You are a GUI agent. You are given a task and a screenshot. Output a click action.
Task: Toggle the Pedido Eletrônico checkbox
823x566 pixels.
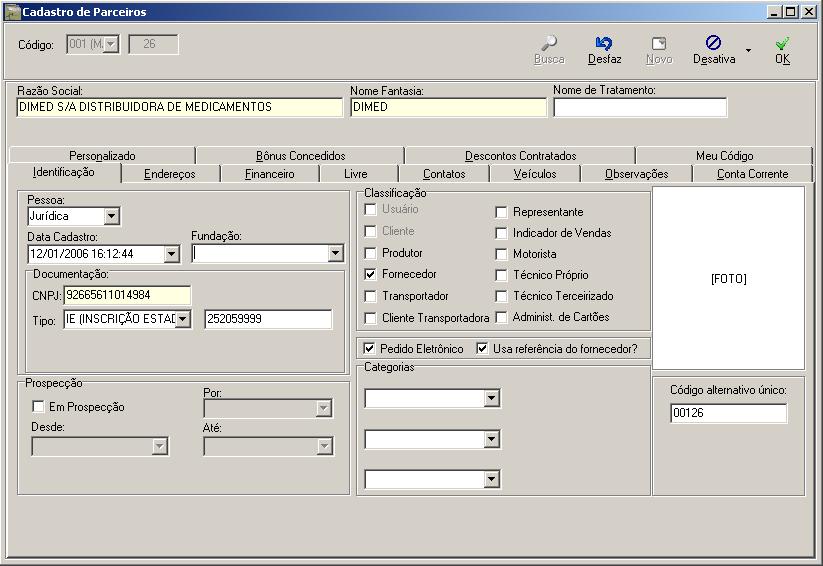369,349
